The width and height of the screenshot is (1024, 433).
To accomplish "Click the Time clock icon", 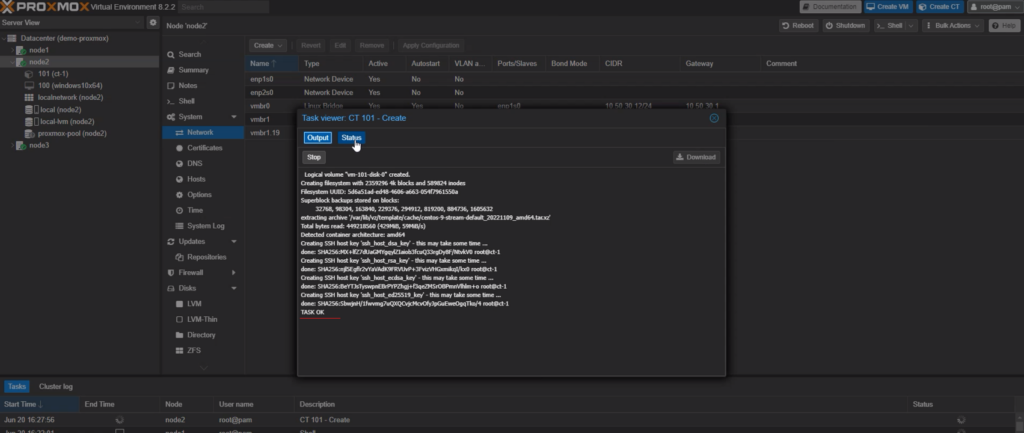I will (180, 210).
